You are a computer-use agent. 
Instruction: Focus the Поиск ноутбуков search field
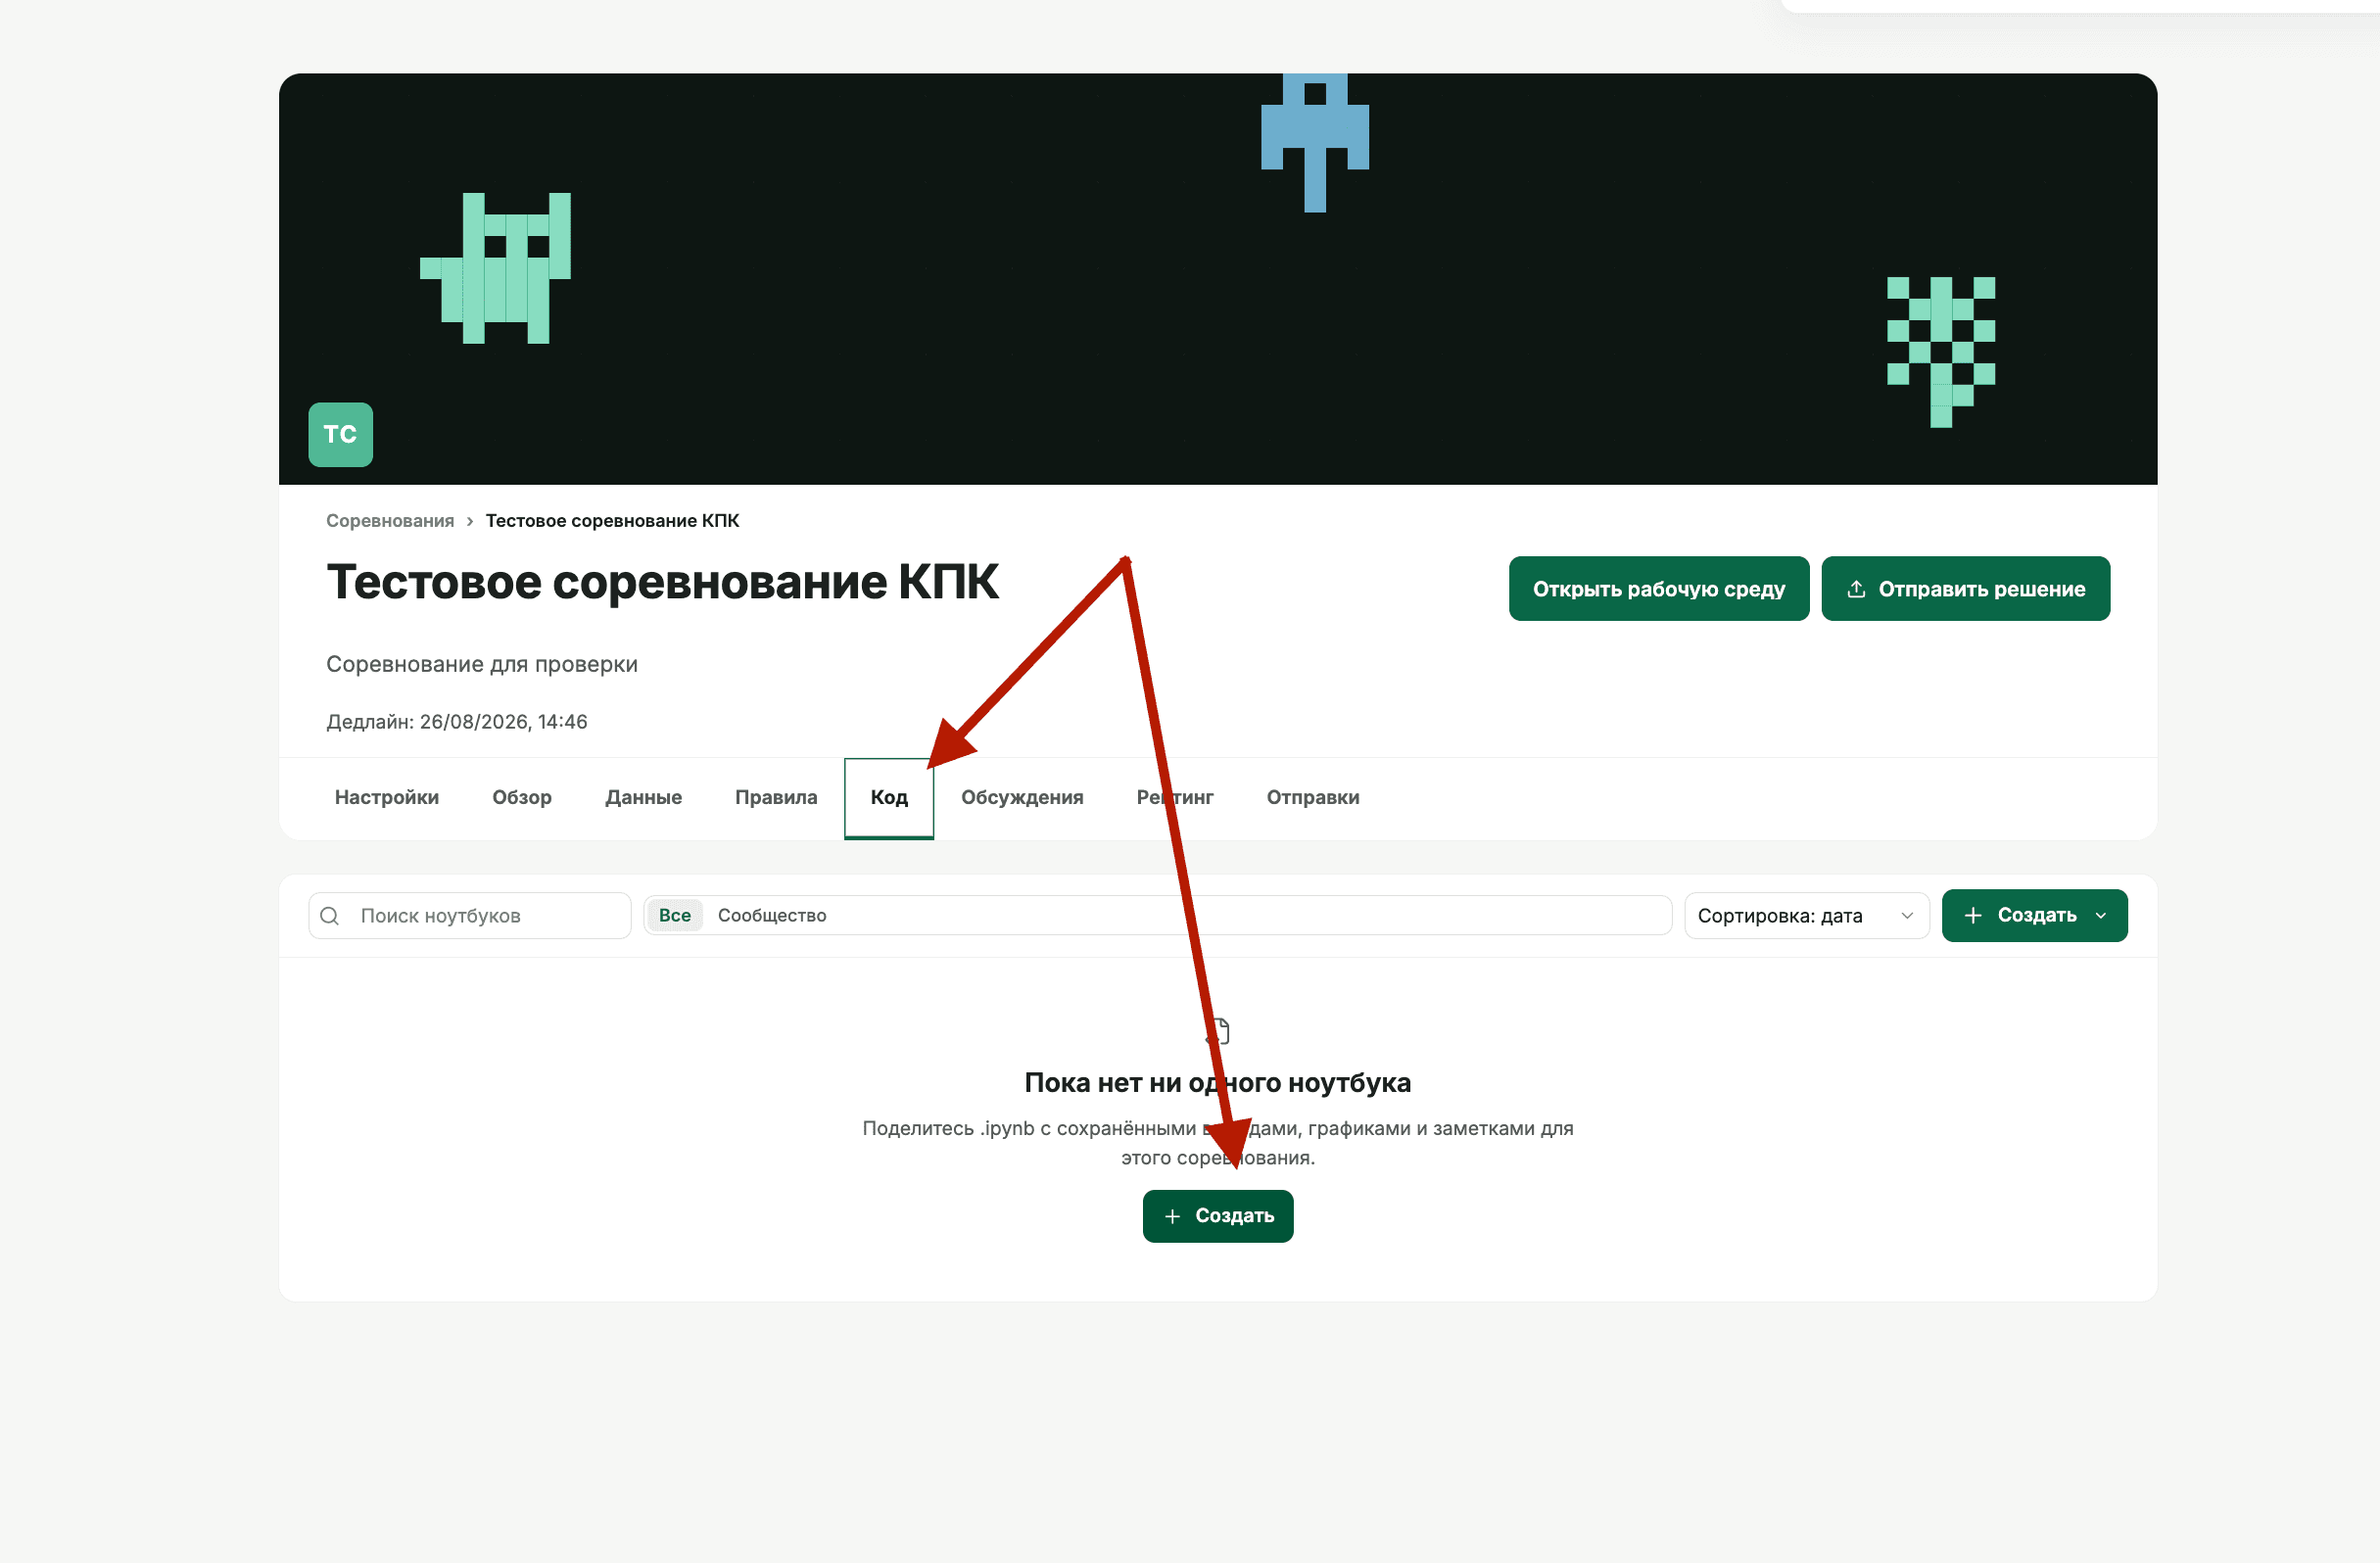[x=470, y=915]
